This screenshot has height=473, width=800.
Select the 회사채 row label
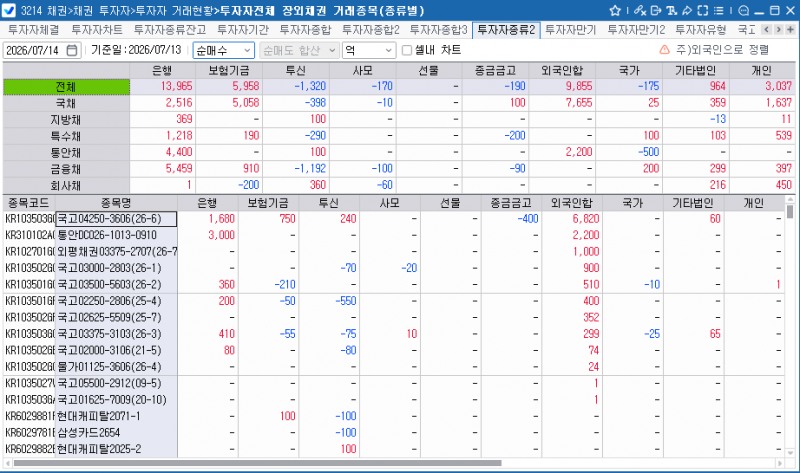(x=66, y=185)
